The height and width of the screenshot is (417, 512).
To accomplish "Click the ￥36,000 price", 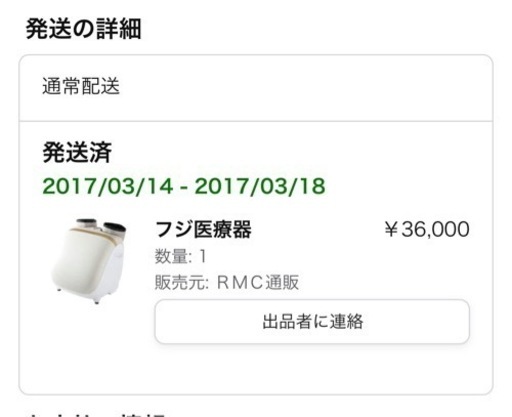I will [x=427, y=230].
